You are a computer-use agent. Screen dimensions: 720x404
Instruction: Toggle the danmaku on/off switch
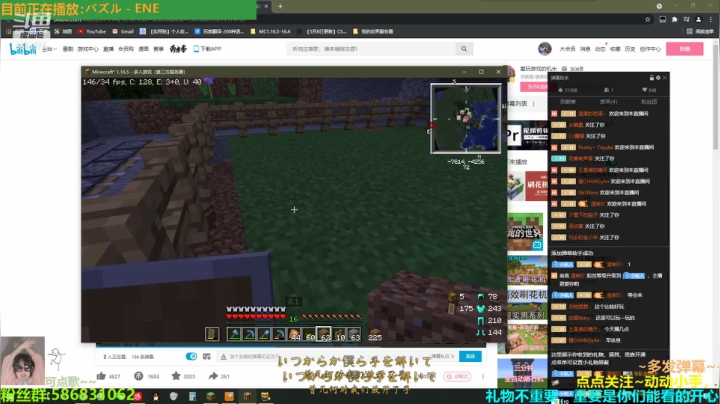click(x=191, y=356)
